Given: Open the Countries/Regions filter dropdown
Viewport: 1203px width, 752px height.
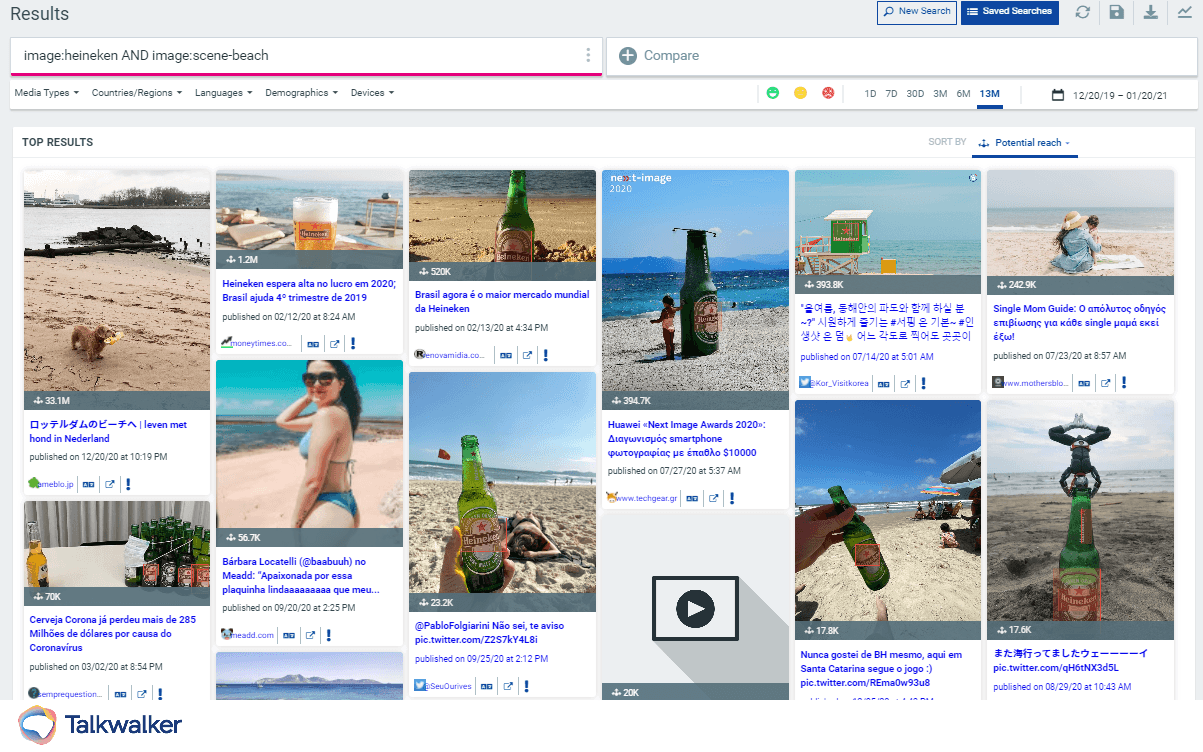Looking at the screenshot, I should point(136,93).
